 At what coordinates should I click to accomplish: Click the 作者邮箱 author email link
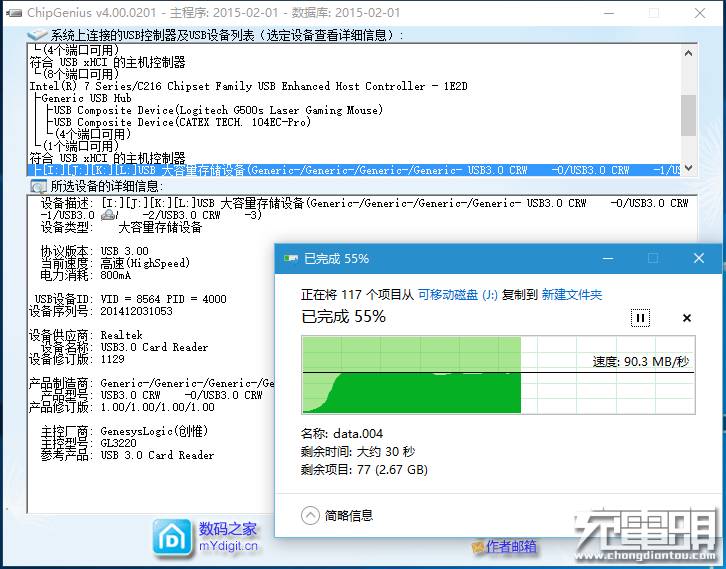click(x=510, y=546)
